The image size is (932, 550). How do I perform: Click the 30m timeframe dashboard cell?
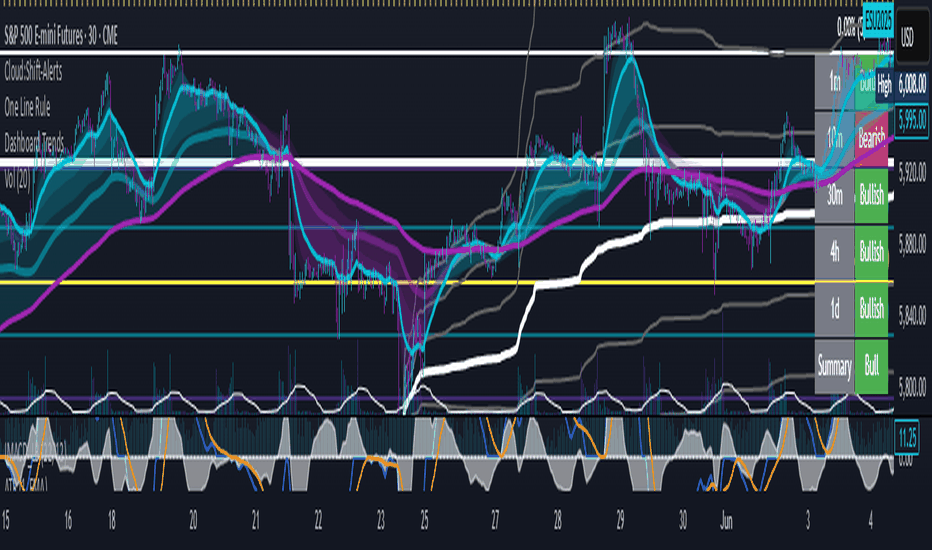point(835,196)
